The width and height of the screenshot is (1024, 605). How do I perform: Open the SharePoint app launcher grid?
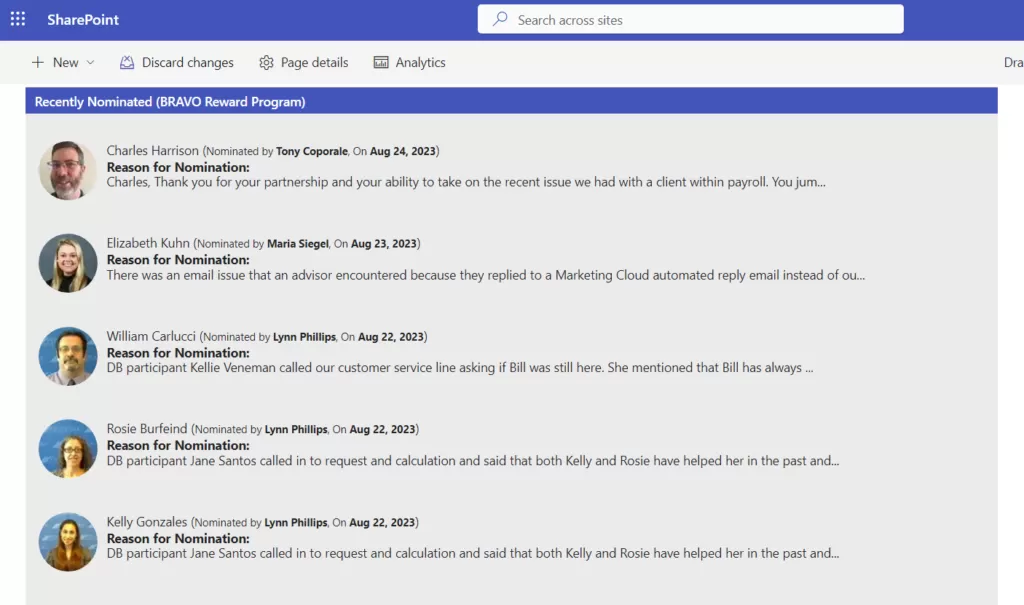coord(18,19)
